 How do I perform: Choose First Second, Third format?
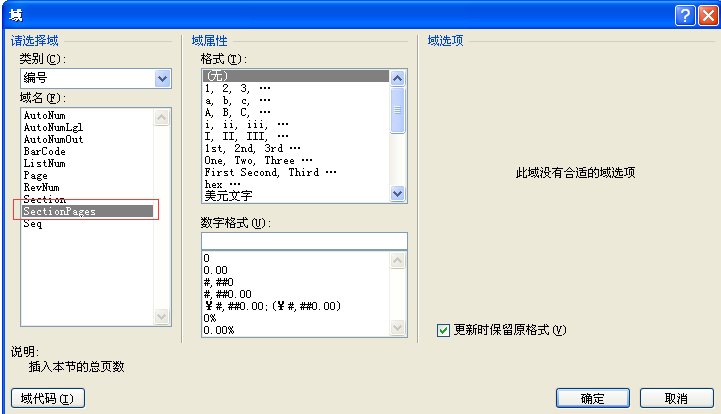click(270, 172)
